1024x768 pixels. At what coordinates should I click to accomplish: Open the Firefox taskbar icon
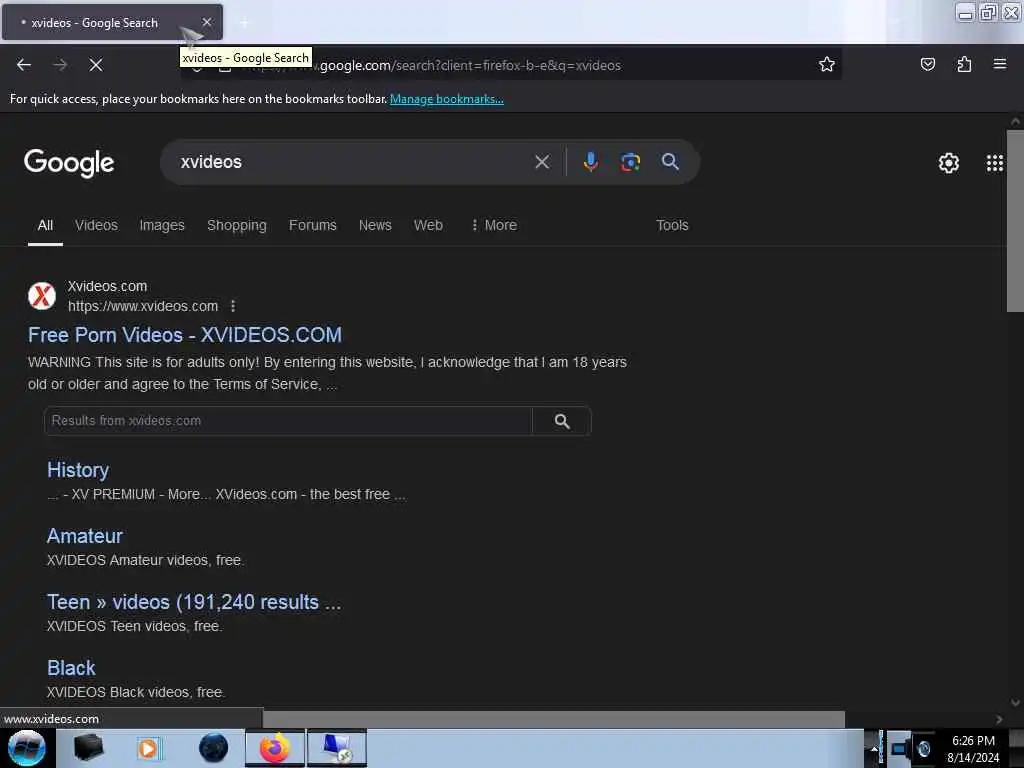[x=275, y=748]
